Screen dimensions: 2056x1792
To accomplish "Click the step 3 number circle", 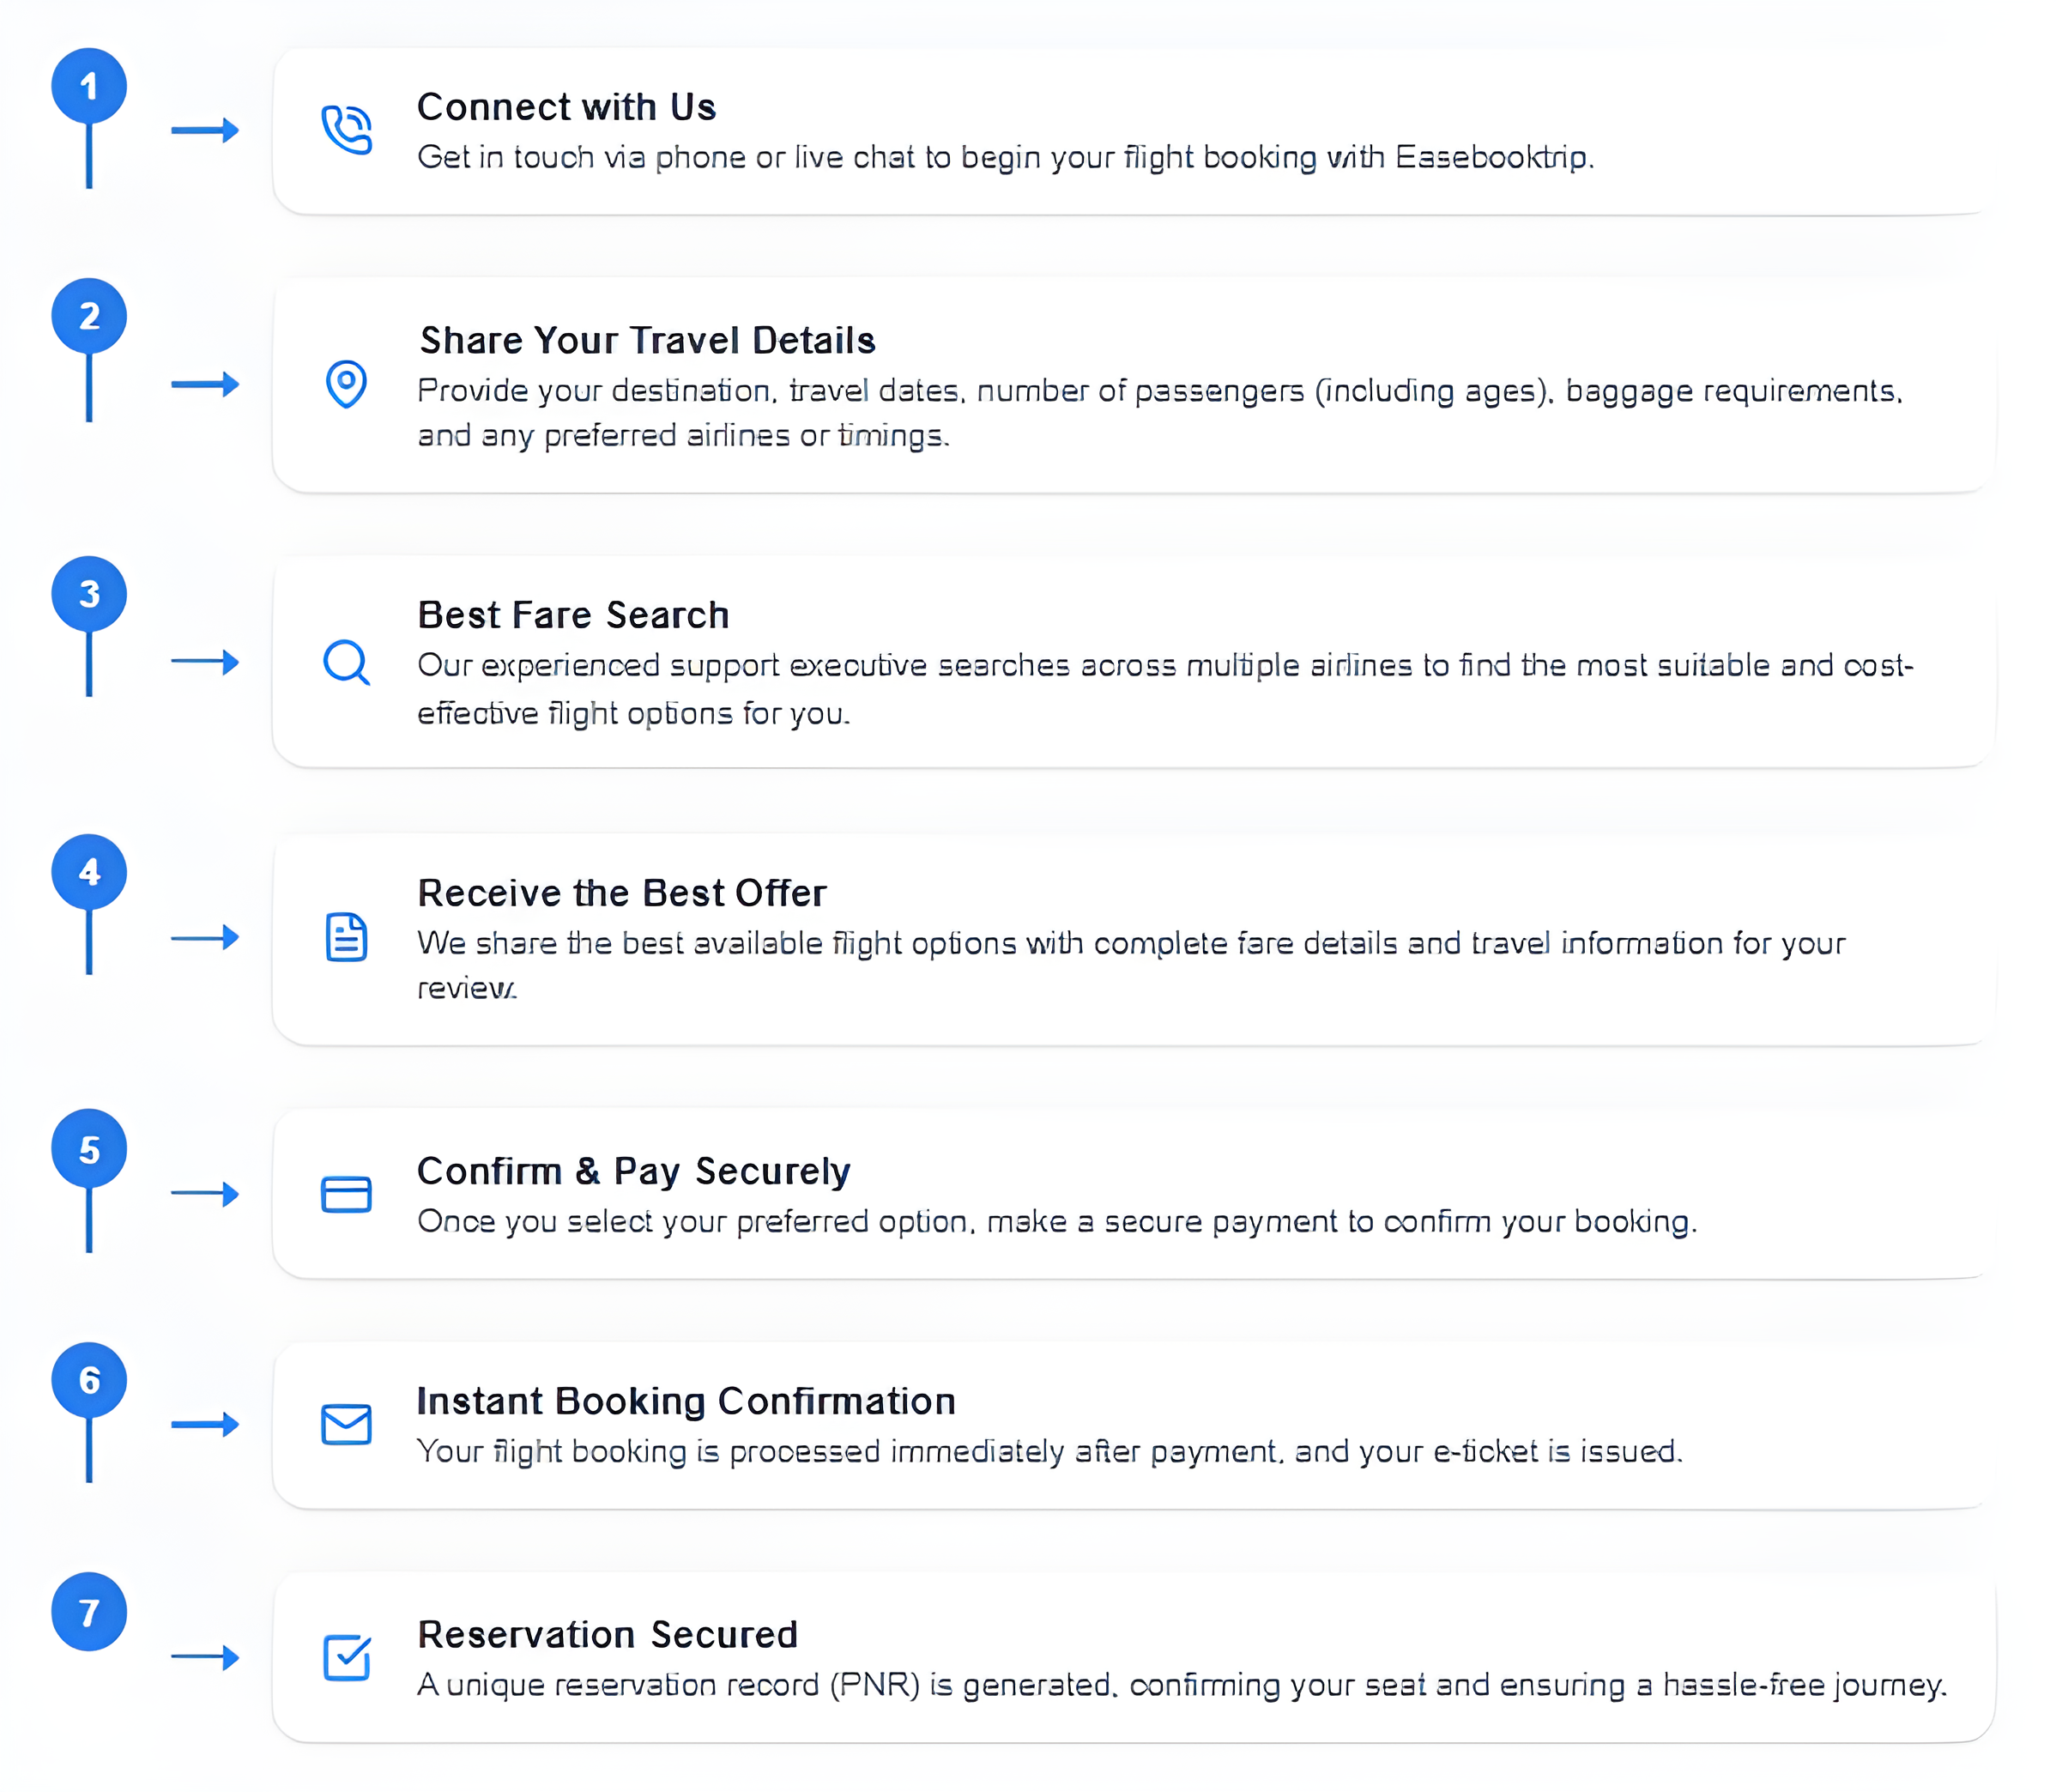I will point(89,594).
